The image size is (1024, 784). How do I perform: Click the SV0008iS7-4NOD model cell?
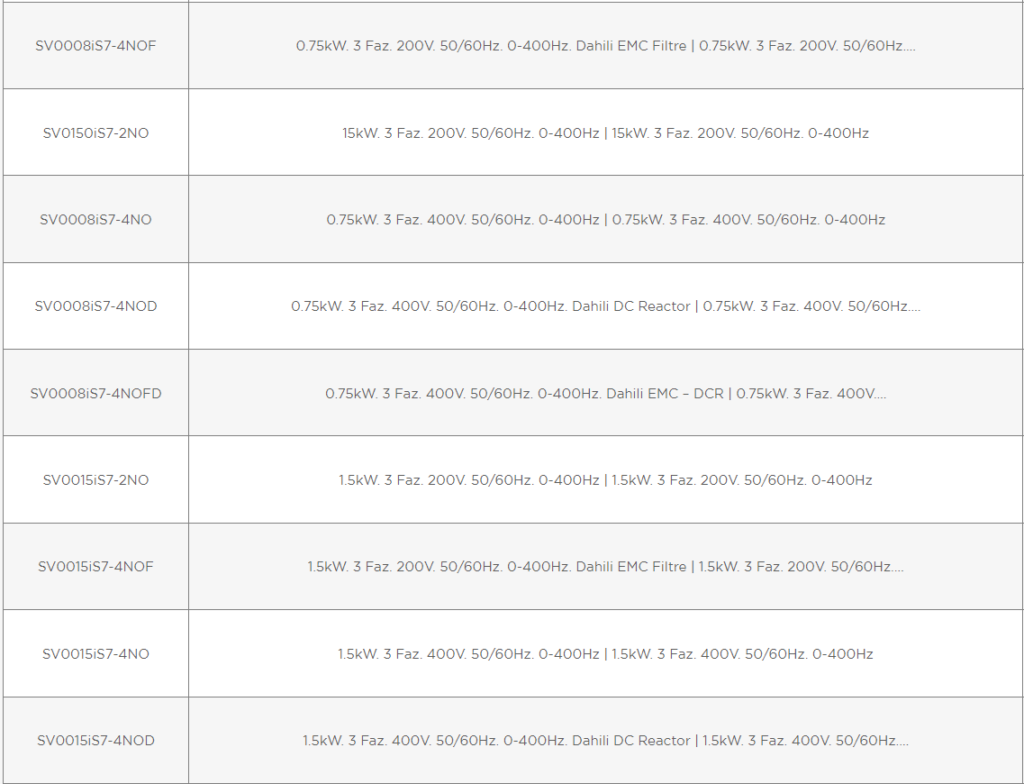point(95,306)
